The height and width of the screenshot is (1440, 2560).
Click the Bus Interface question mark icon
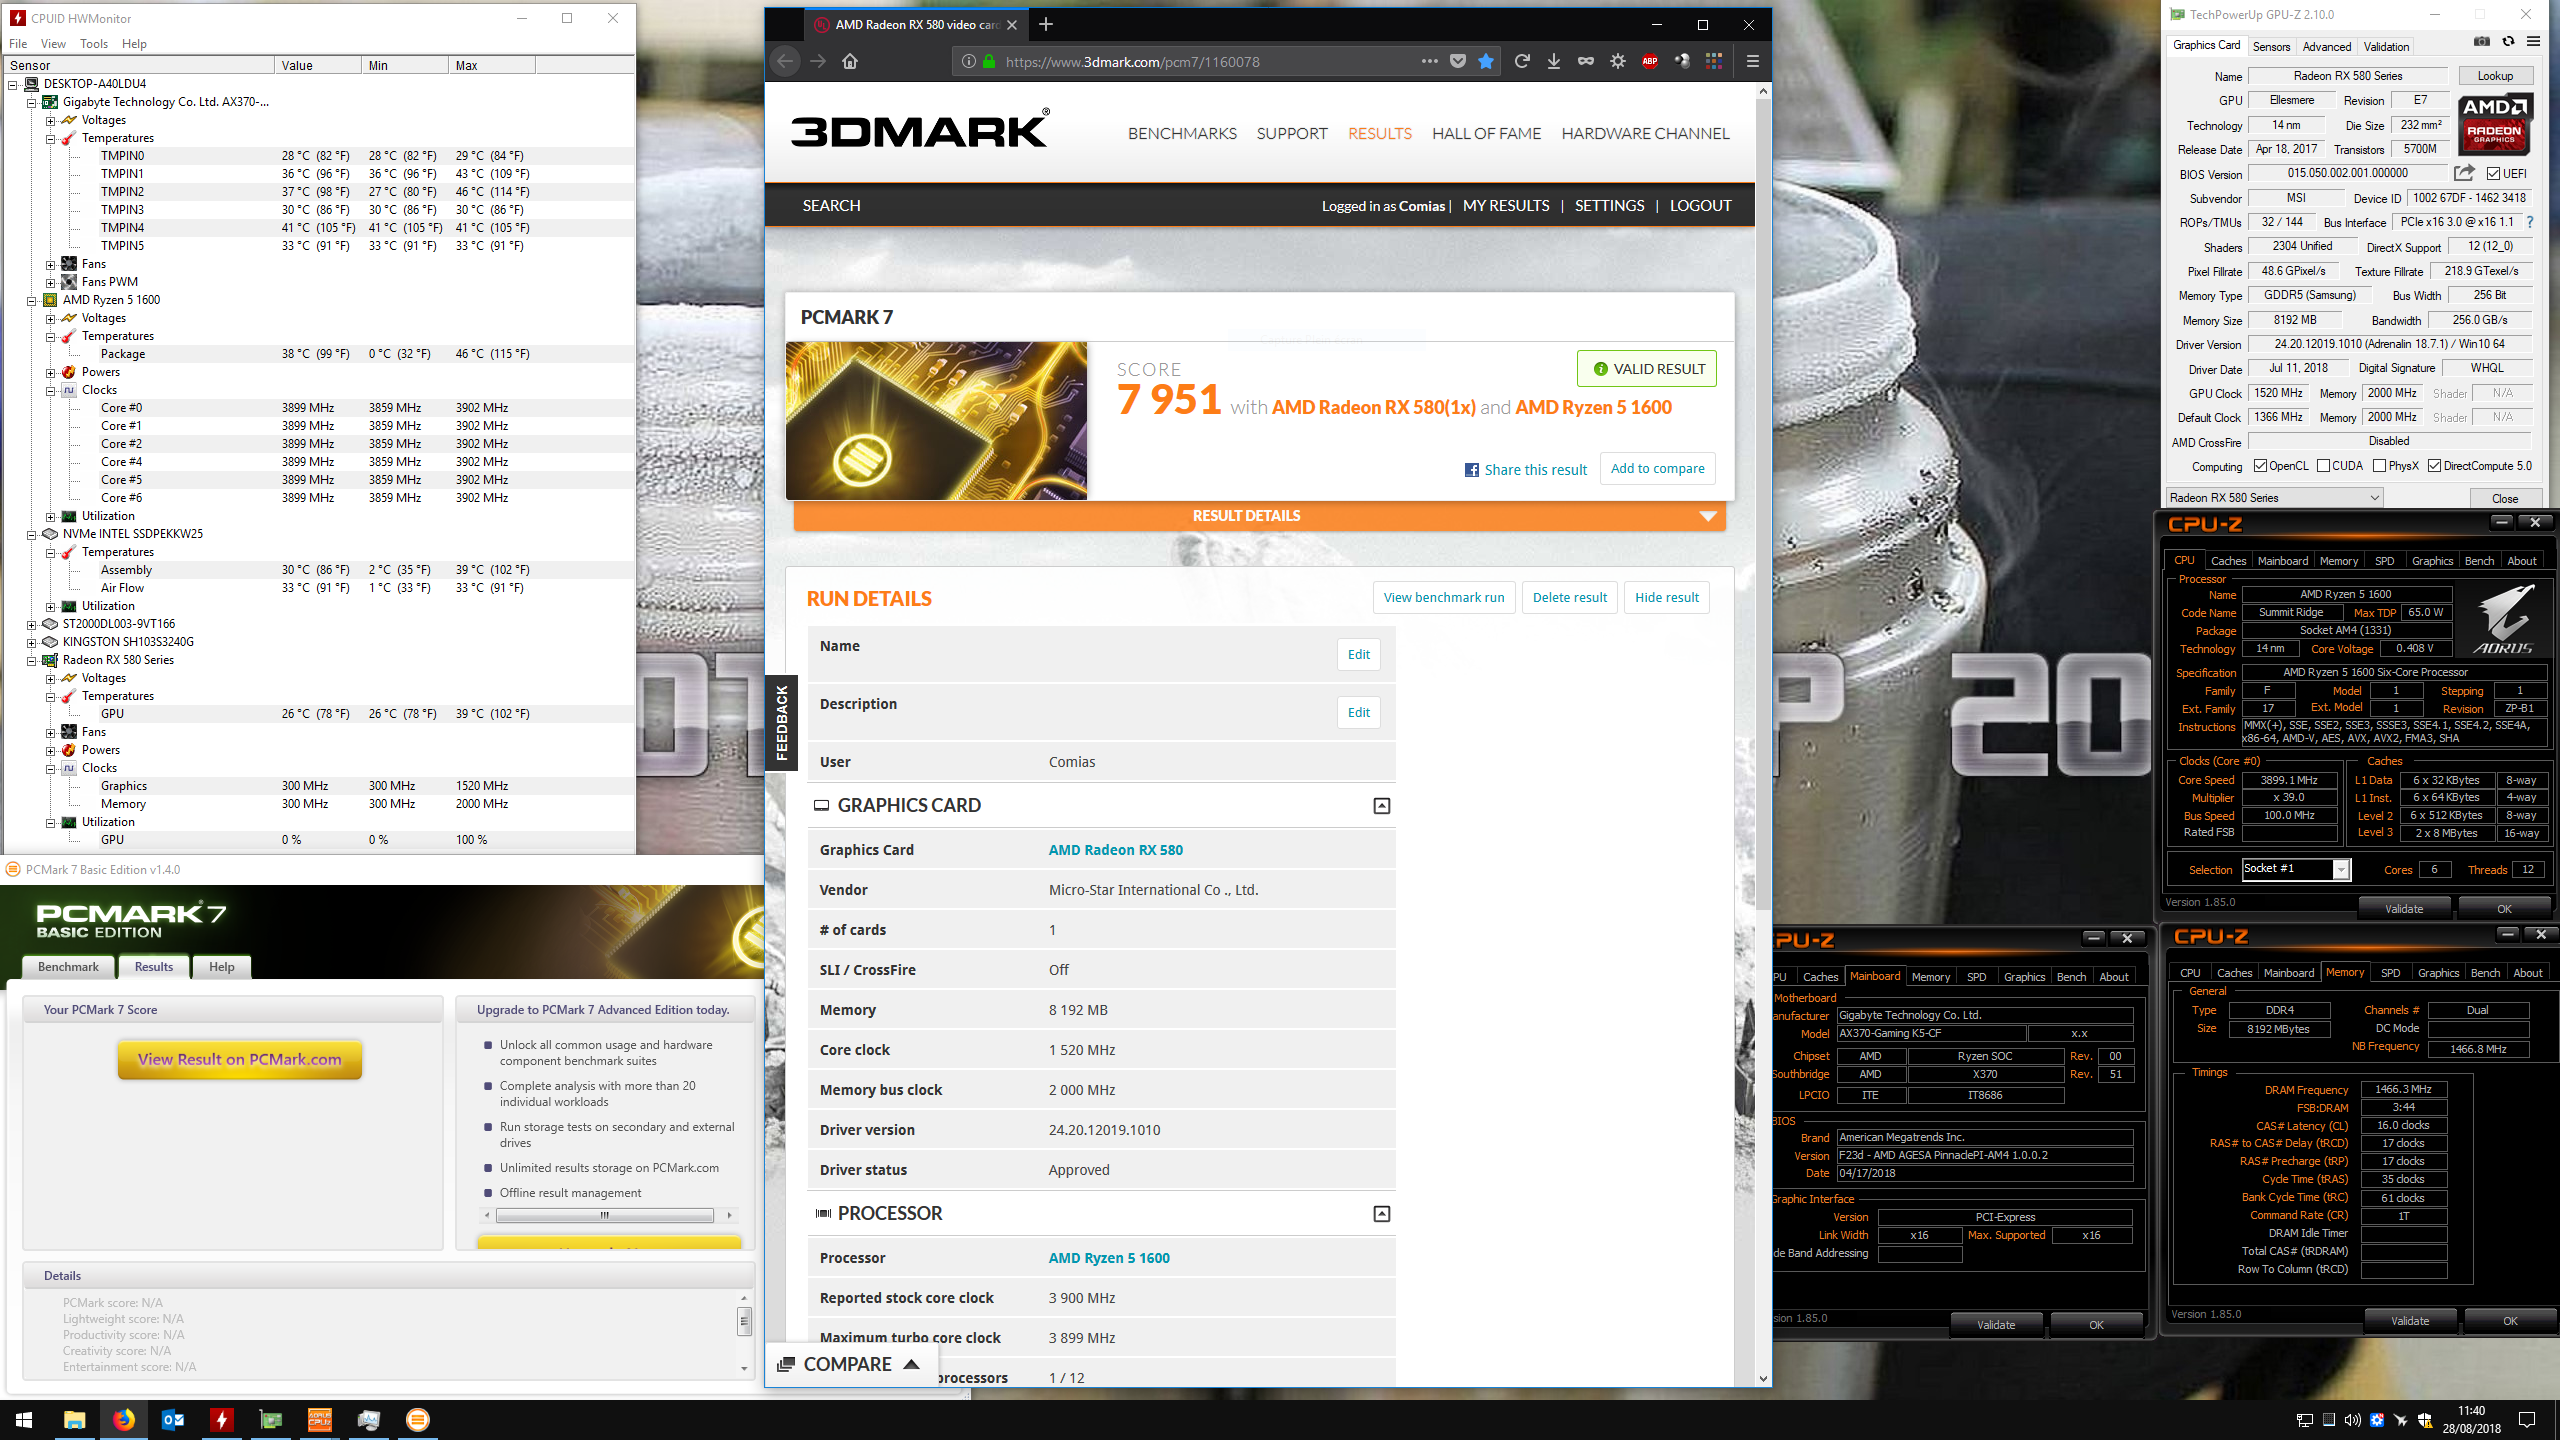click(x=2530, y=222)
